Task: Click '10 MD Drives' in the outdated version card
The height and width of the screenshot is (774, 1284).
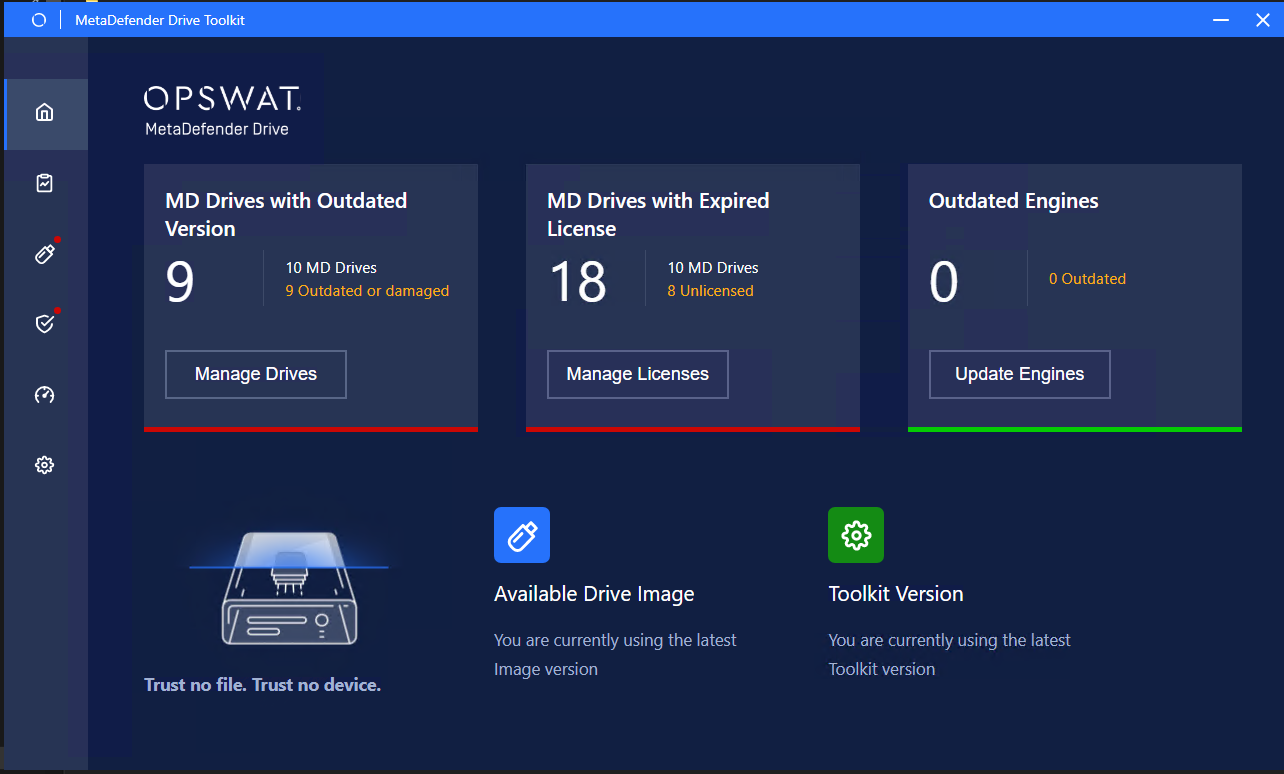Action: click(x=331, y=268)
